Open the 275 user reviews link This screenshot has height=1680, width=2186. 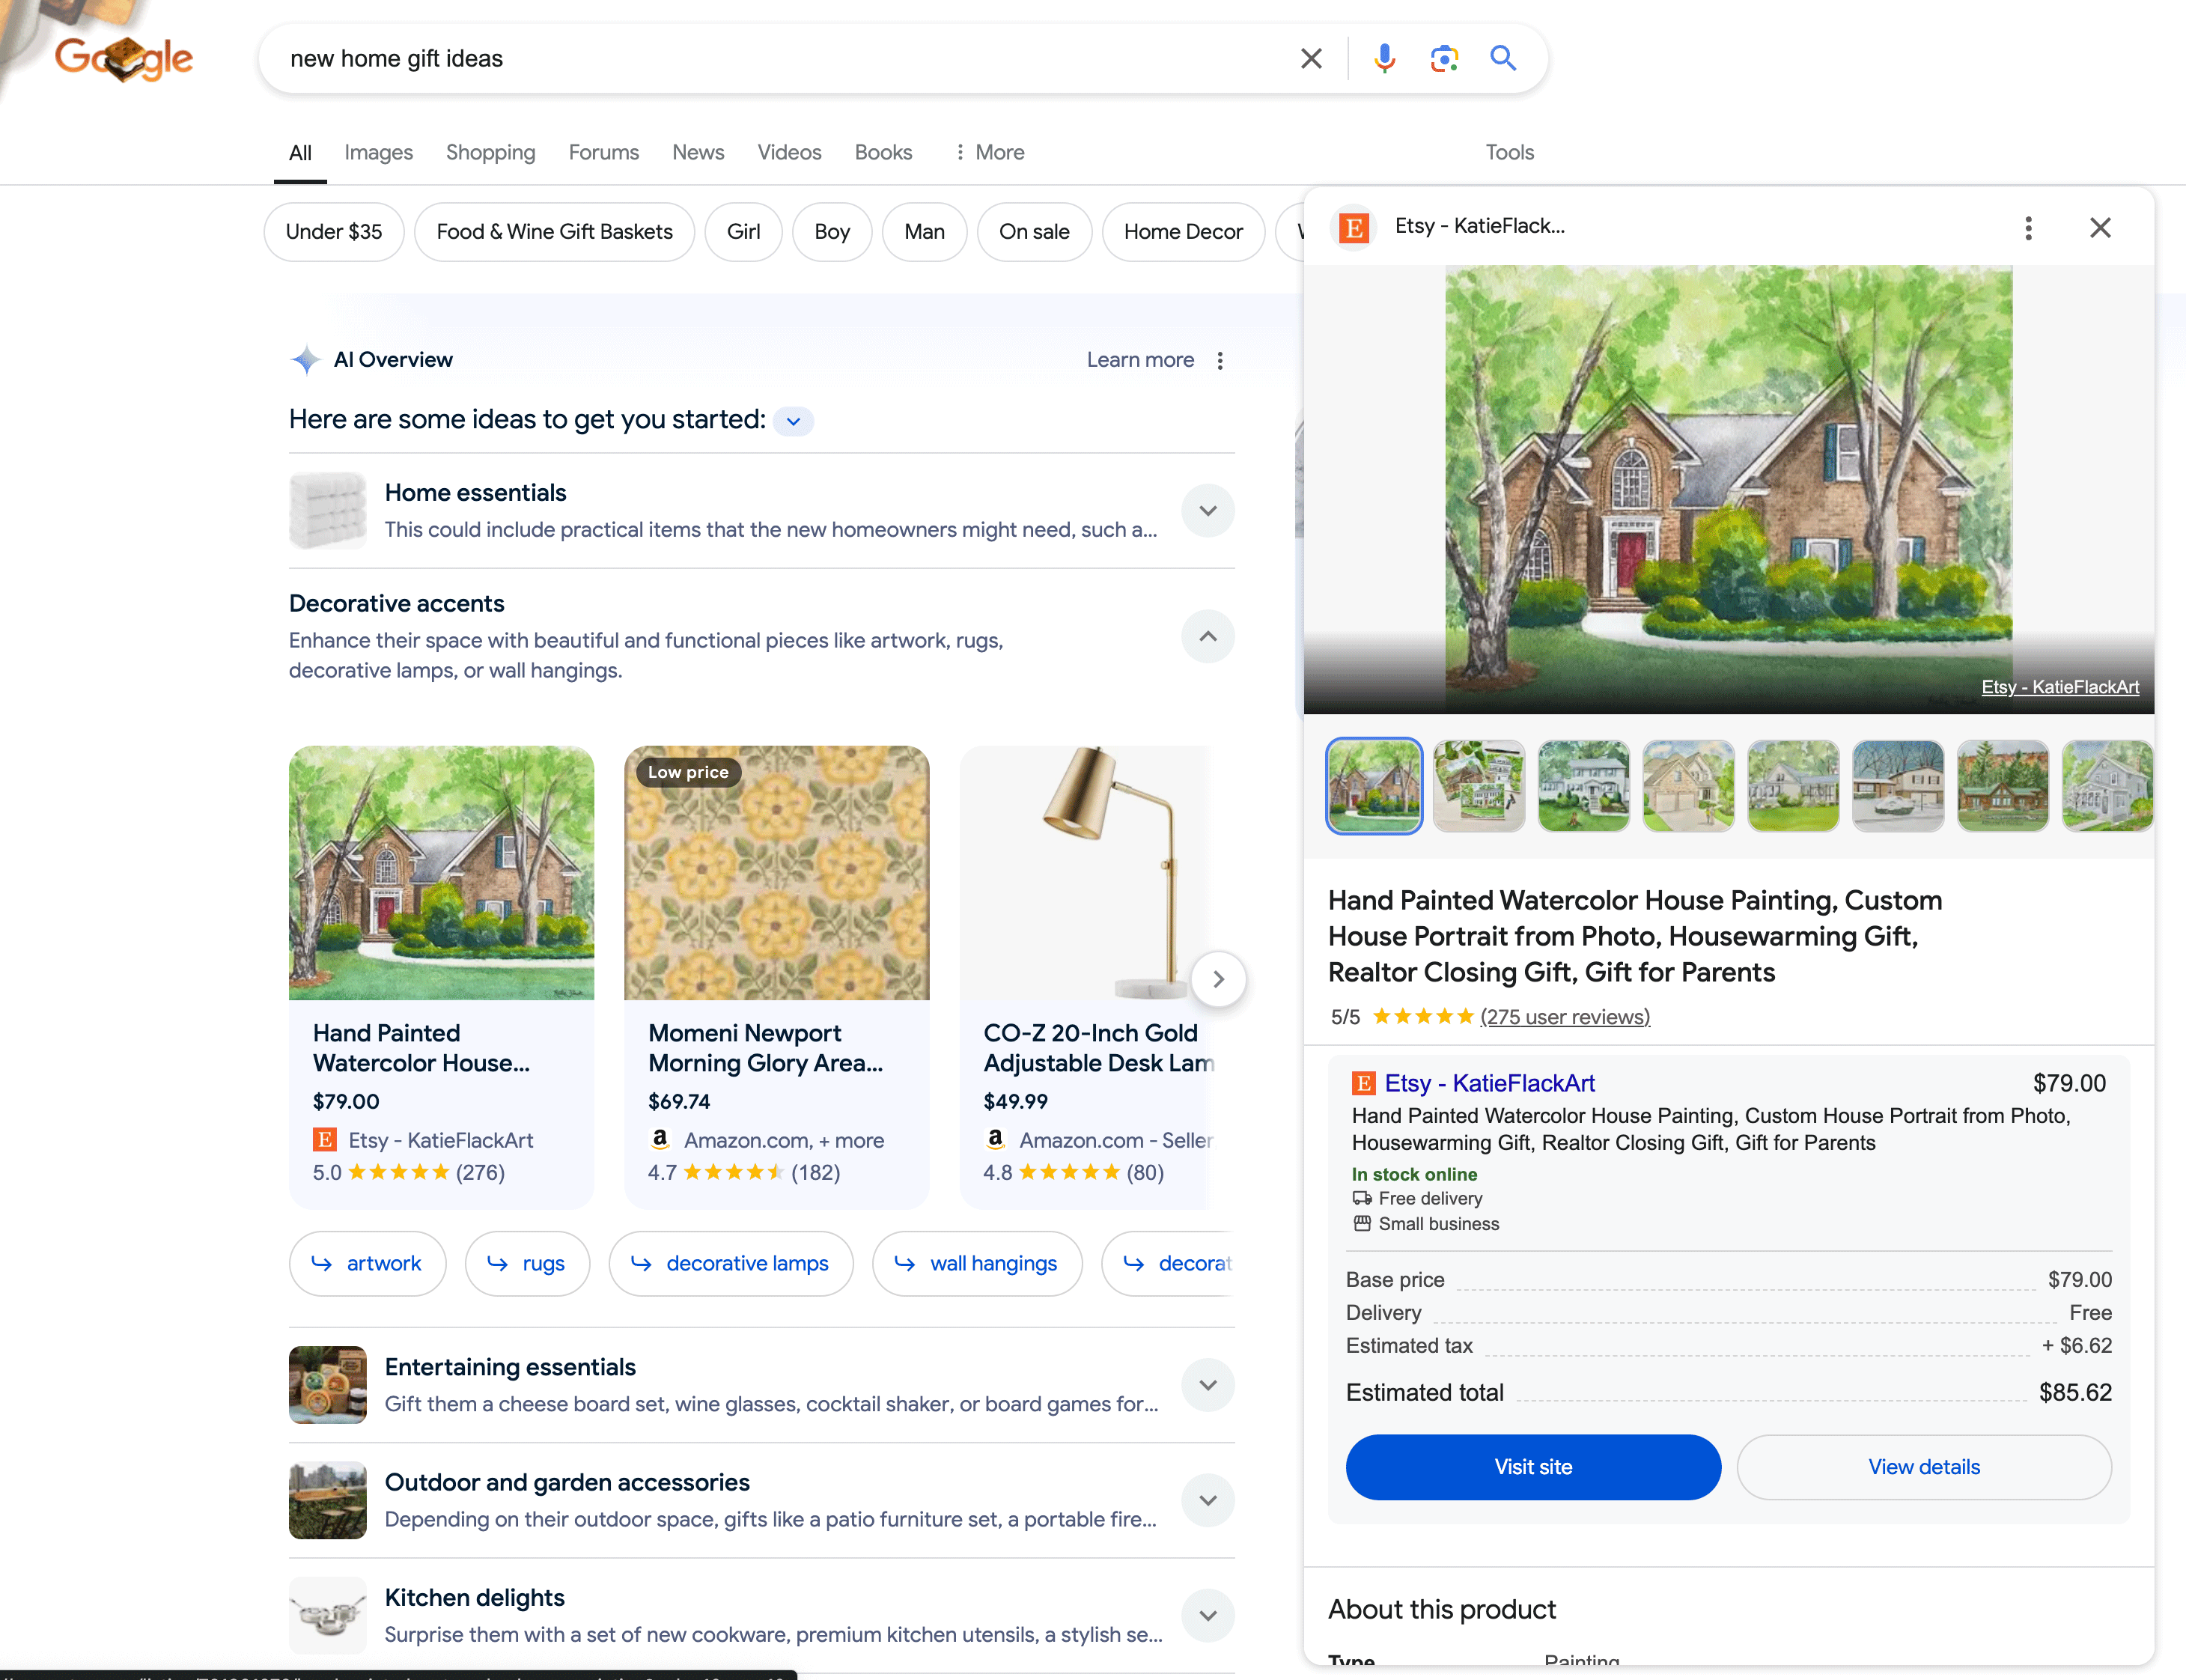coord(1565,1016)
